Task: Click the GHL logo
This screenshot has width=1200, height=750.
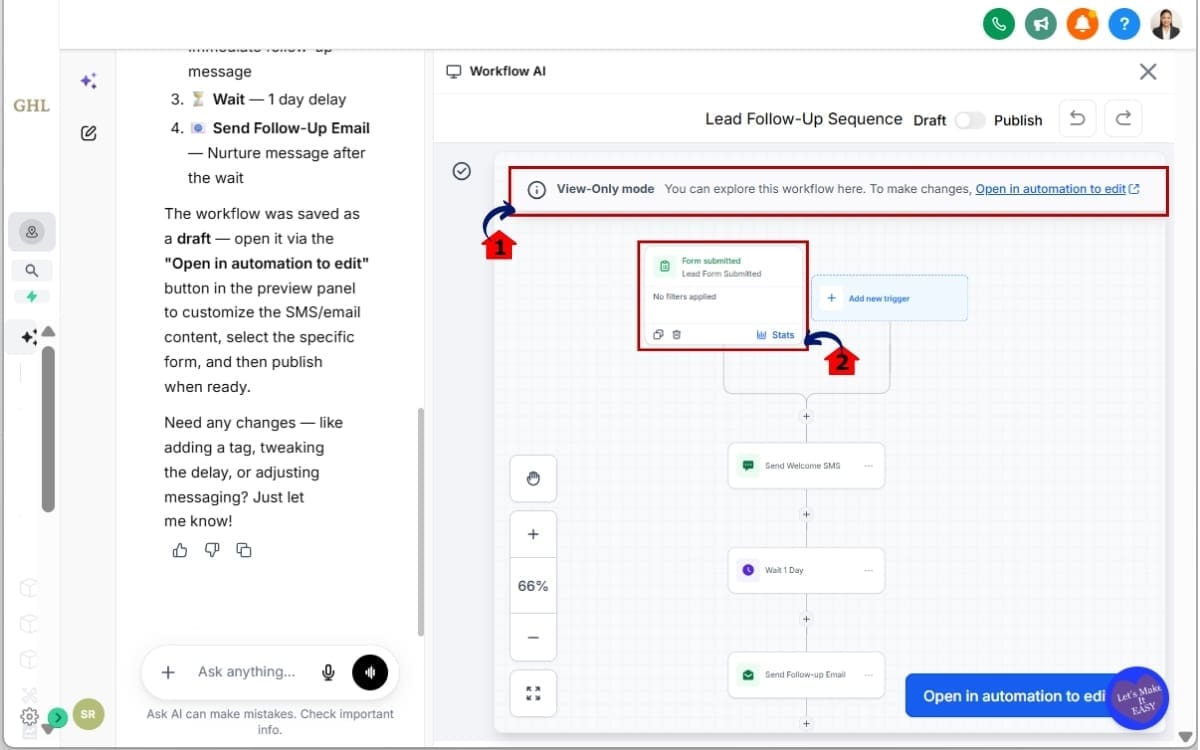Action: coord(31,105)
